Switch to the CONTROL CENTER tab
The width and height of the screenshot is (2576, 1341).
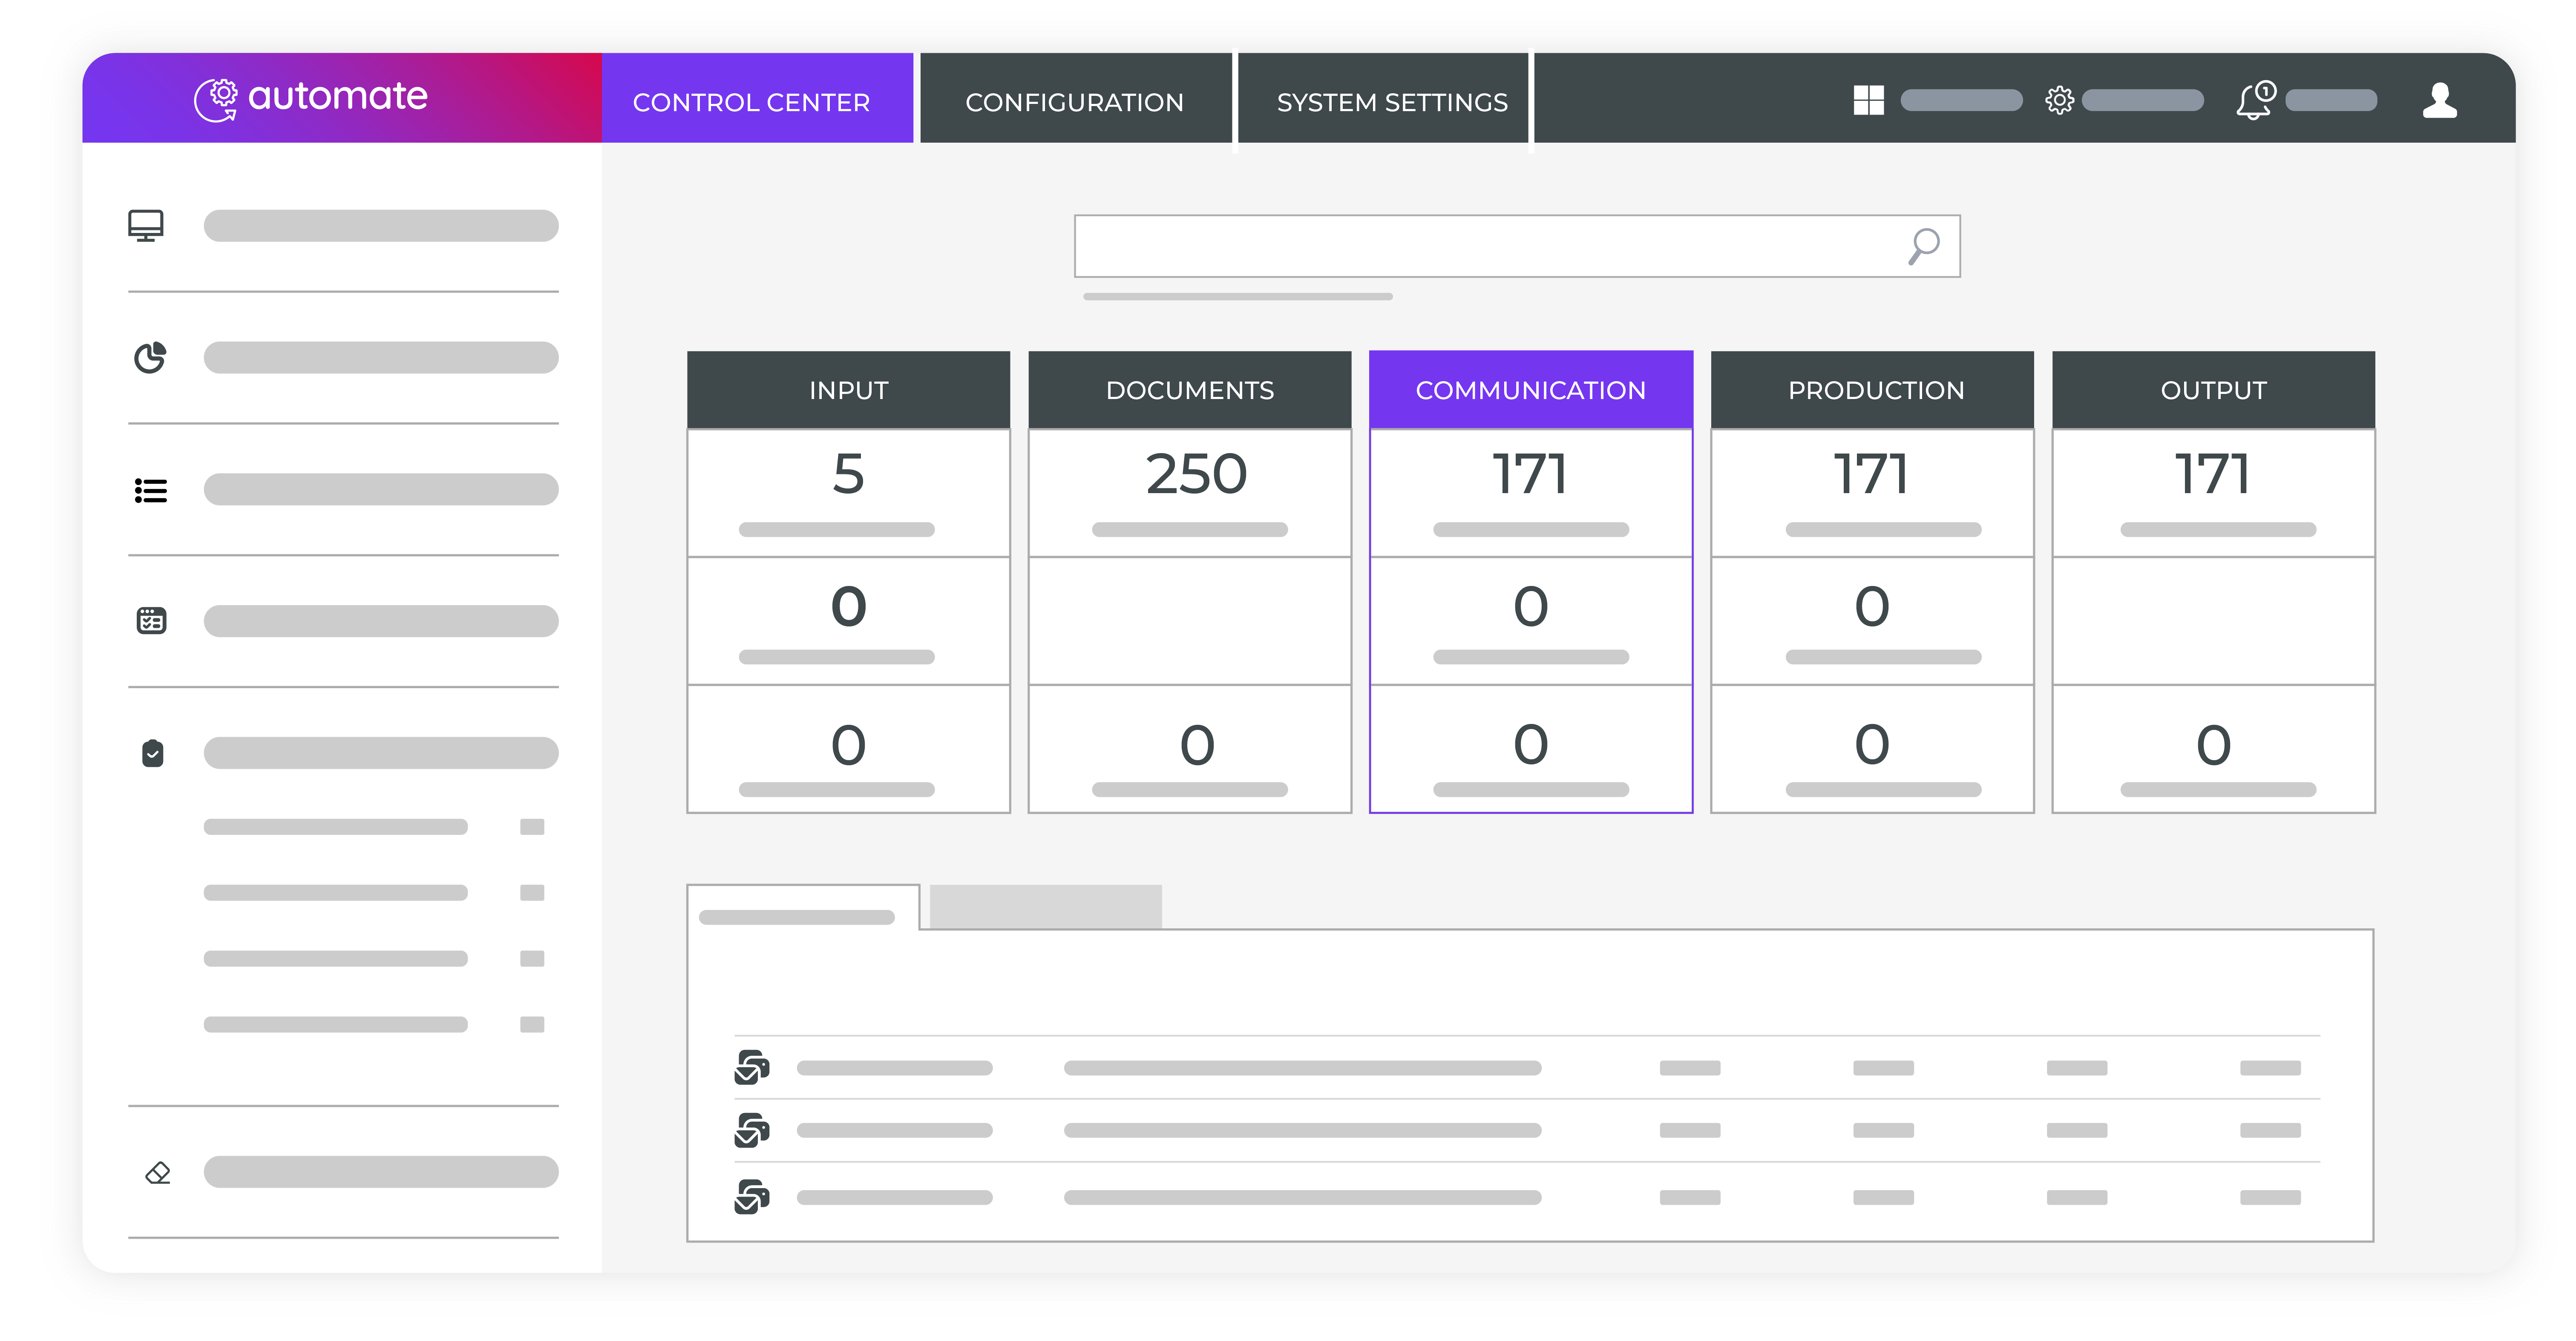click(758, 98)
